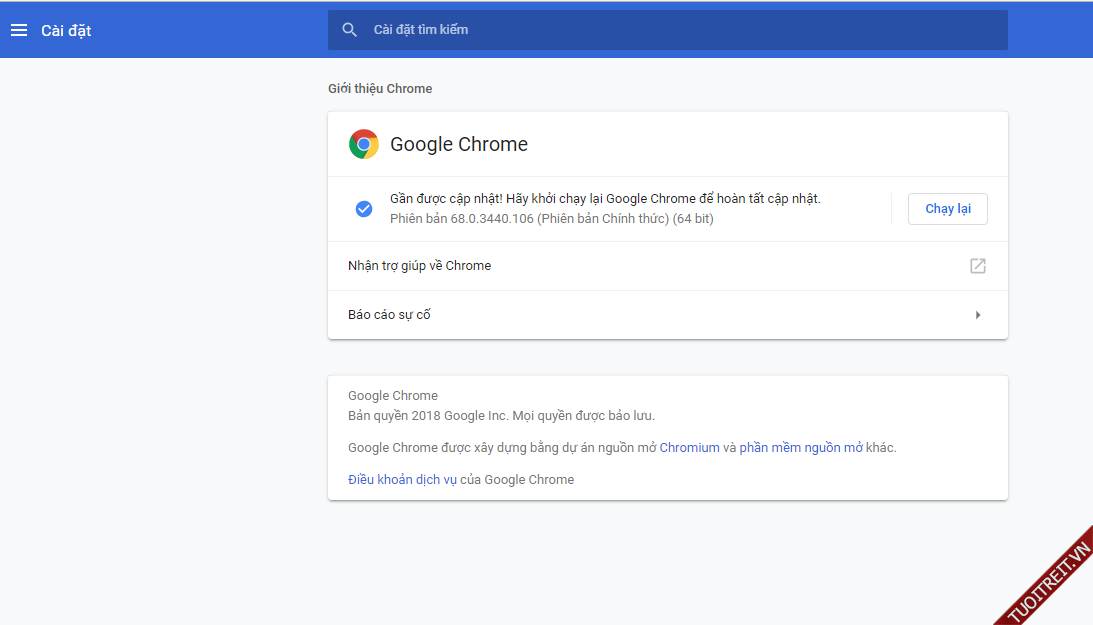Click inside the Cài đặt tìm kiếm field
The image size is (1093, 625).
tap(680, 30)
